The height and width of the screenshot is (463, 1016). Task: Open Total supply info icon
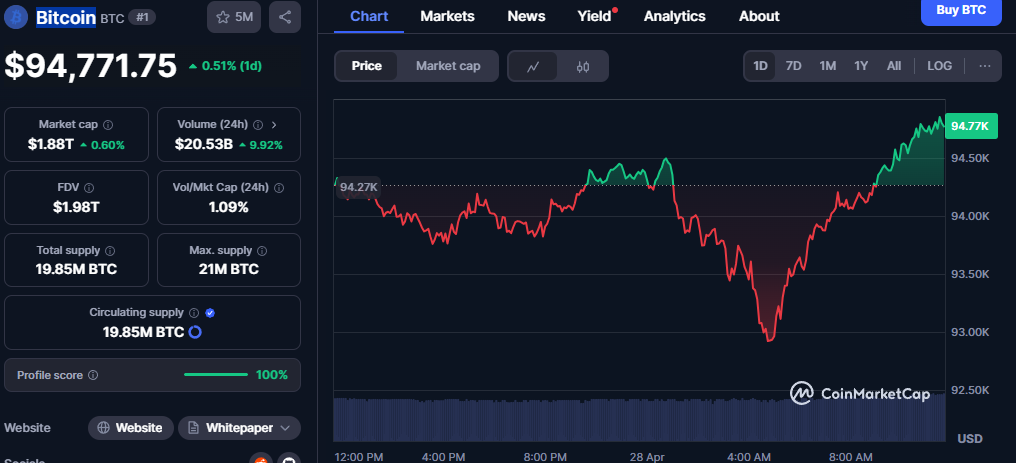110,251
